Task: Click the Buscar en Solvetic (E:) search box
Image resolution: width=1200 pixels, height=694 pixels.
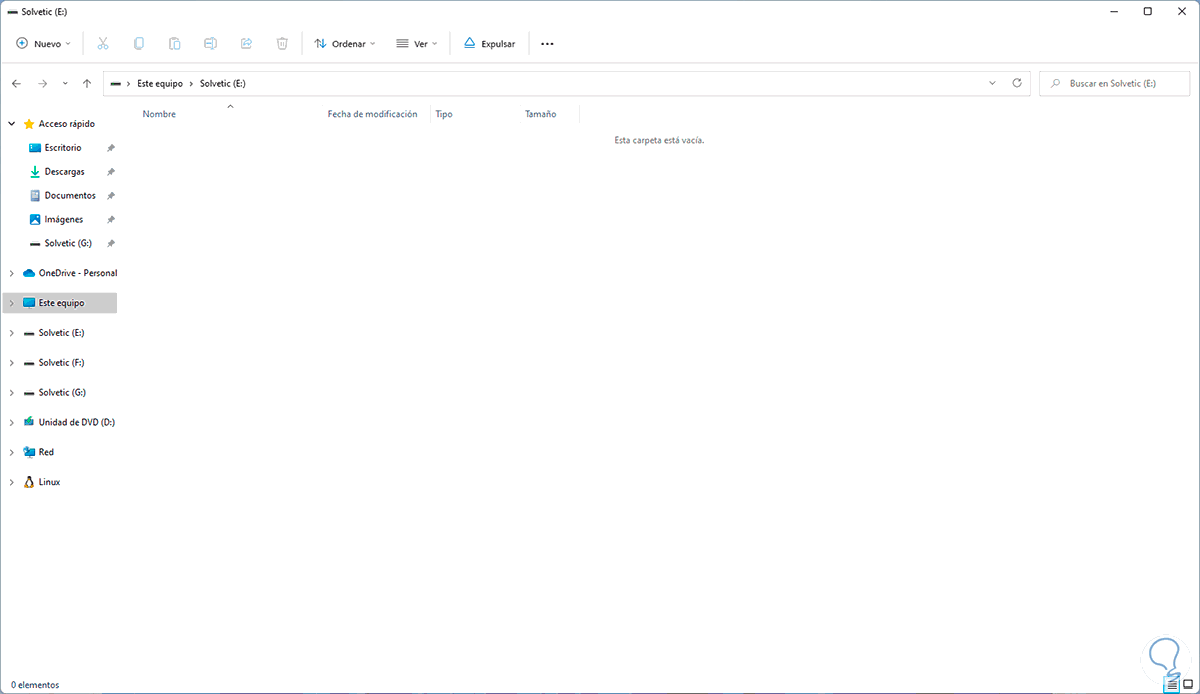Action: pyautogui.click(x=1114, y=83)
